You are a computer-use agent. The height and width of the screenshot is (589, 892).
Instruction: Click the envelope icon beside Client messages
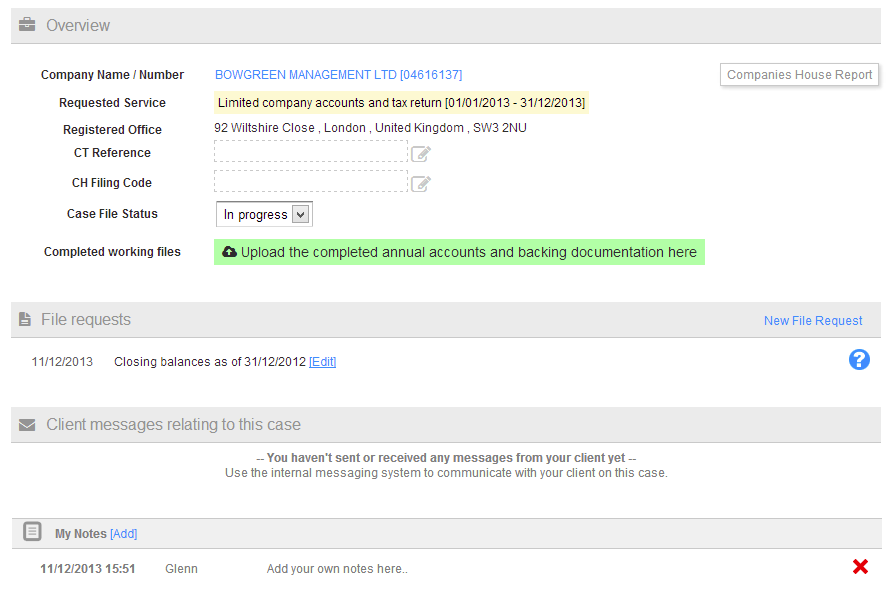(27, 425)
